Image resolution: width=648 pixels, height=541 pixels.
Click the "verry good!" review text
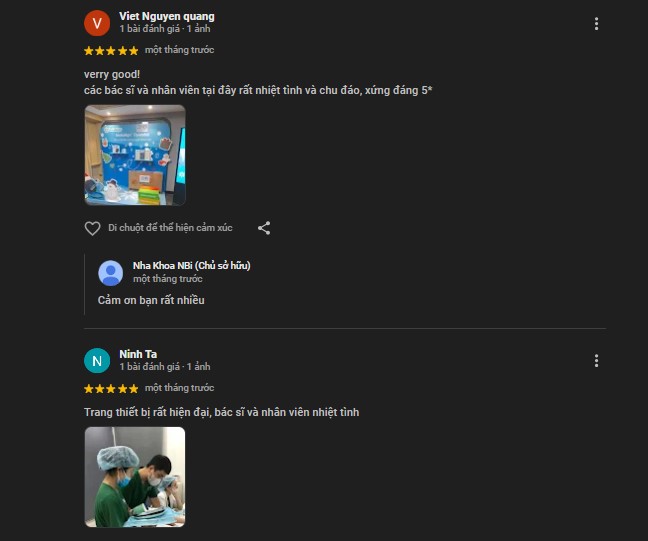click(x=112, y=74)
